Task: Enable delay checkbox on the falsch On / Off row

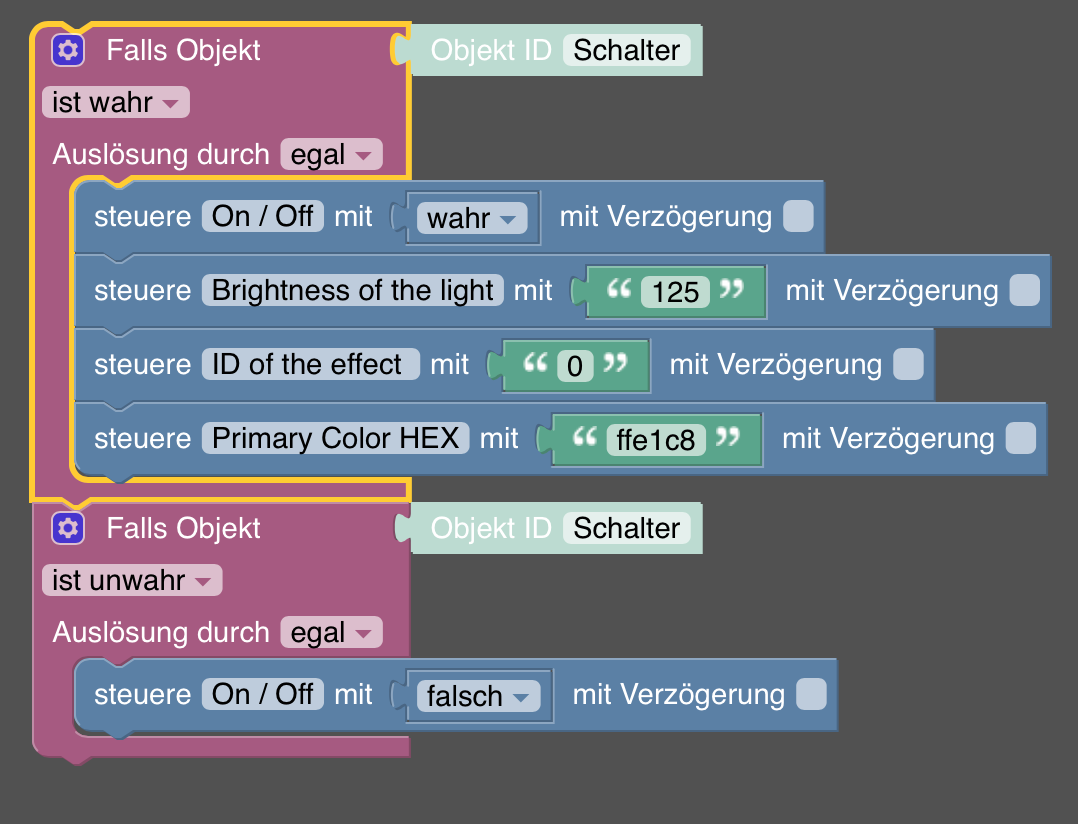Action: [x=811, y=694]
